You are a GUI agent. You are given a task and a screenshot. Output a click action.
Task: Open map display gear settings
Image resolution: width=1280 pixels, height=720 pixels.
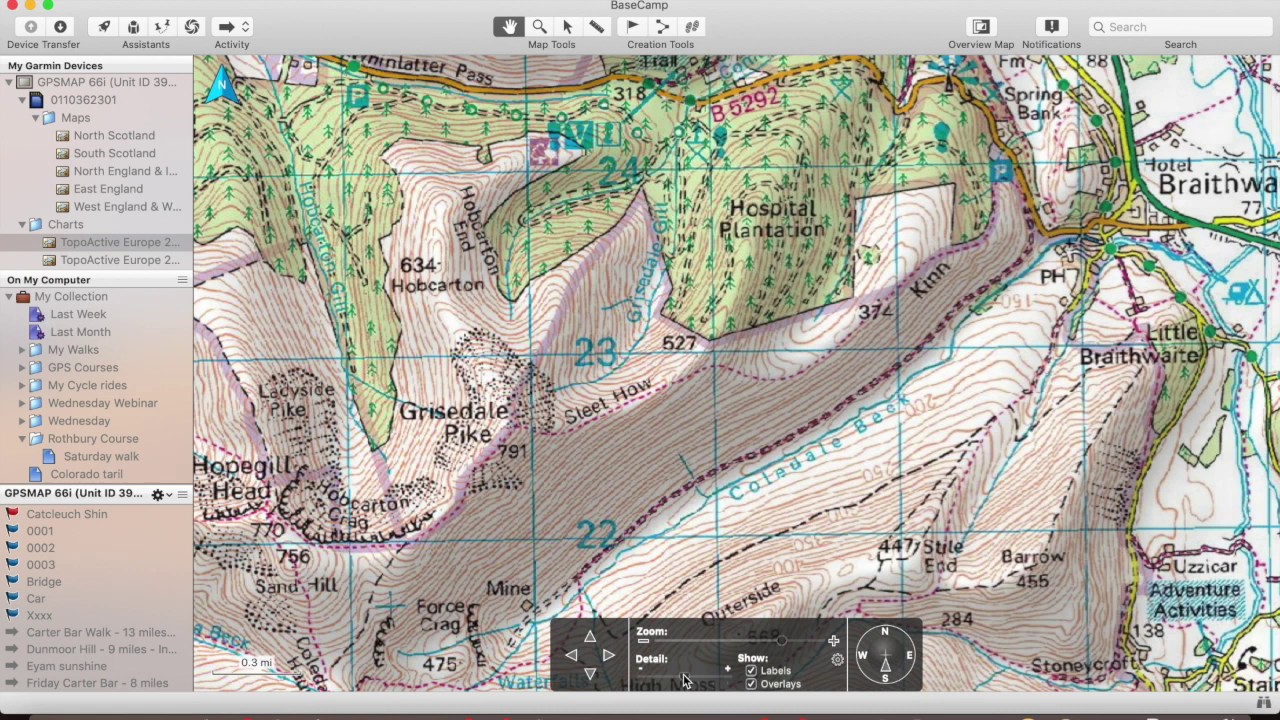click(x=838, y=660)
